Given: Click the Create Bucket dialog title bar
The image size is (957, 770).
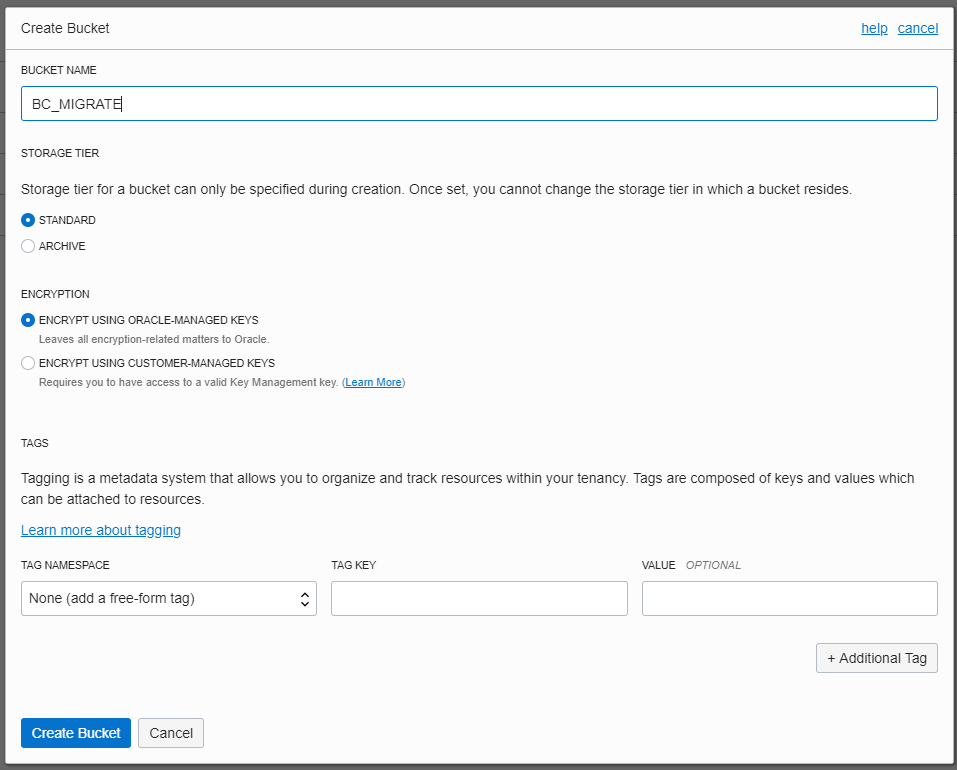Looking at the screenshot, I should coord(65,28).
